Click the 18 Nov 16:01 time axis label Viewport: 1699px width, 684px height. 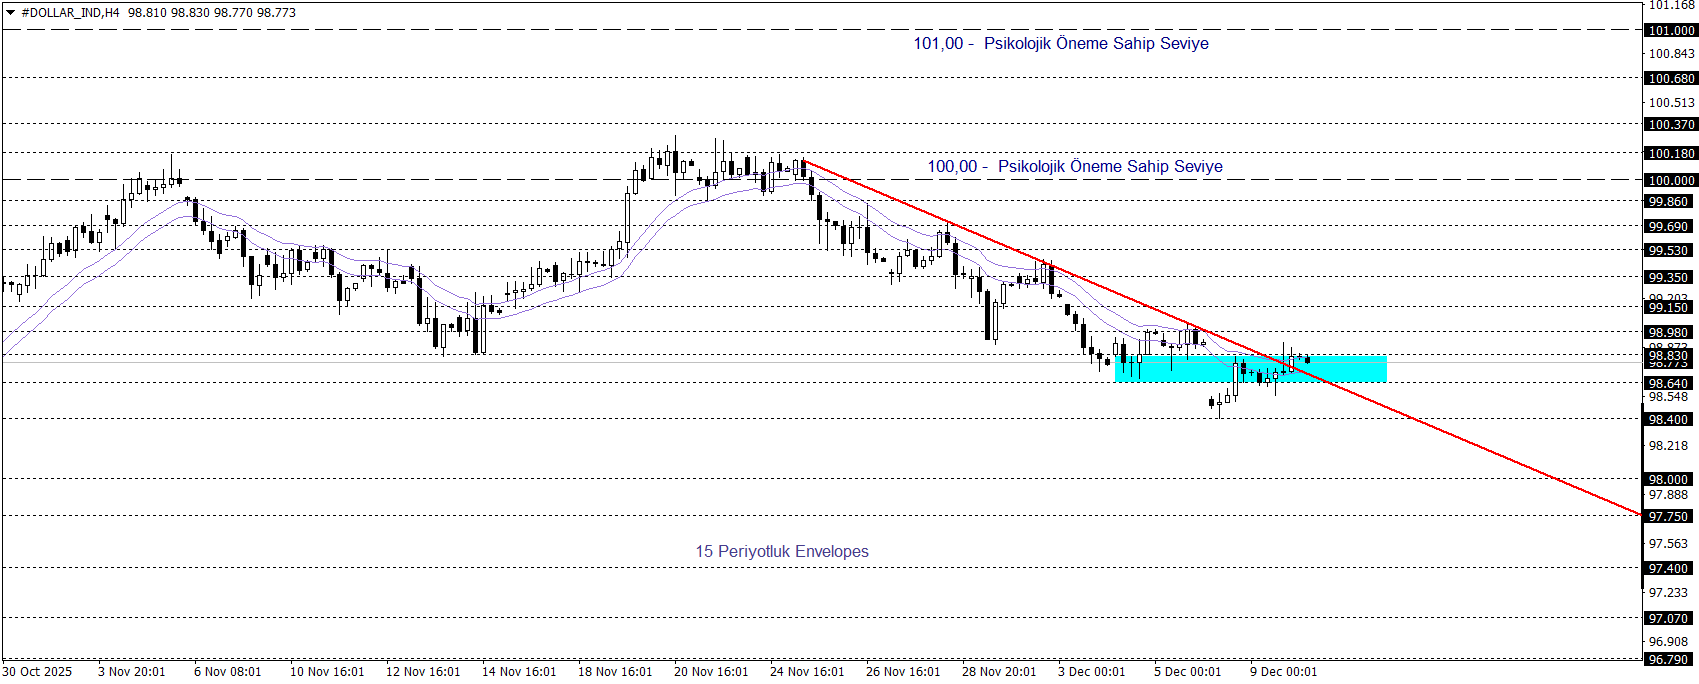point(615,672)
